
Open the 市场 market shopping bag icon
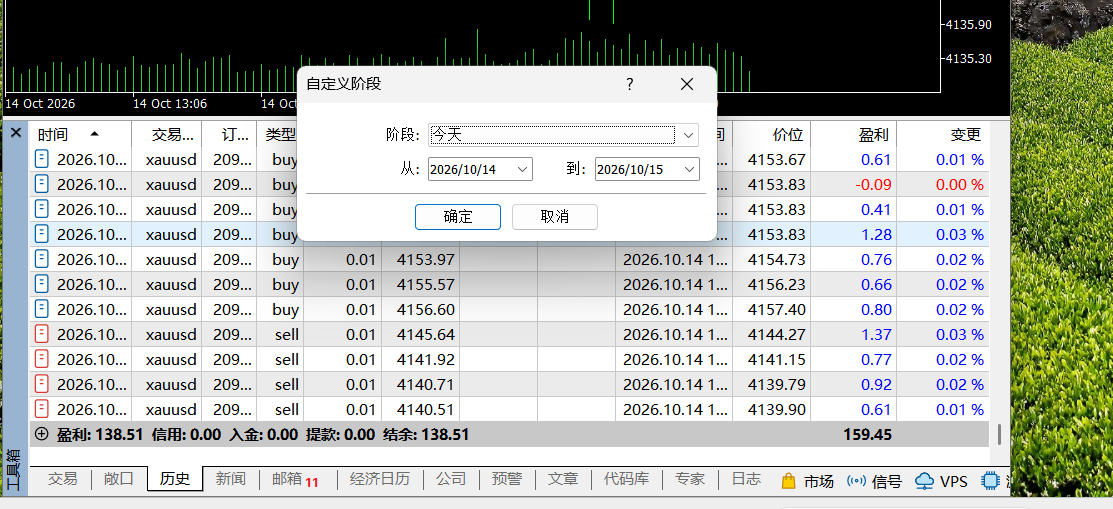788,481
